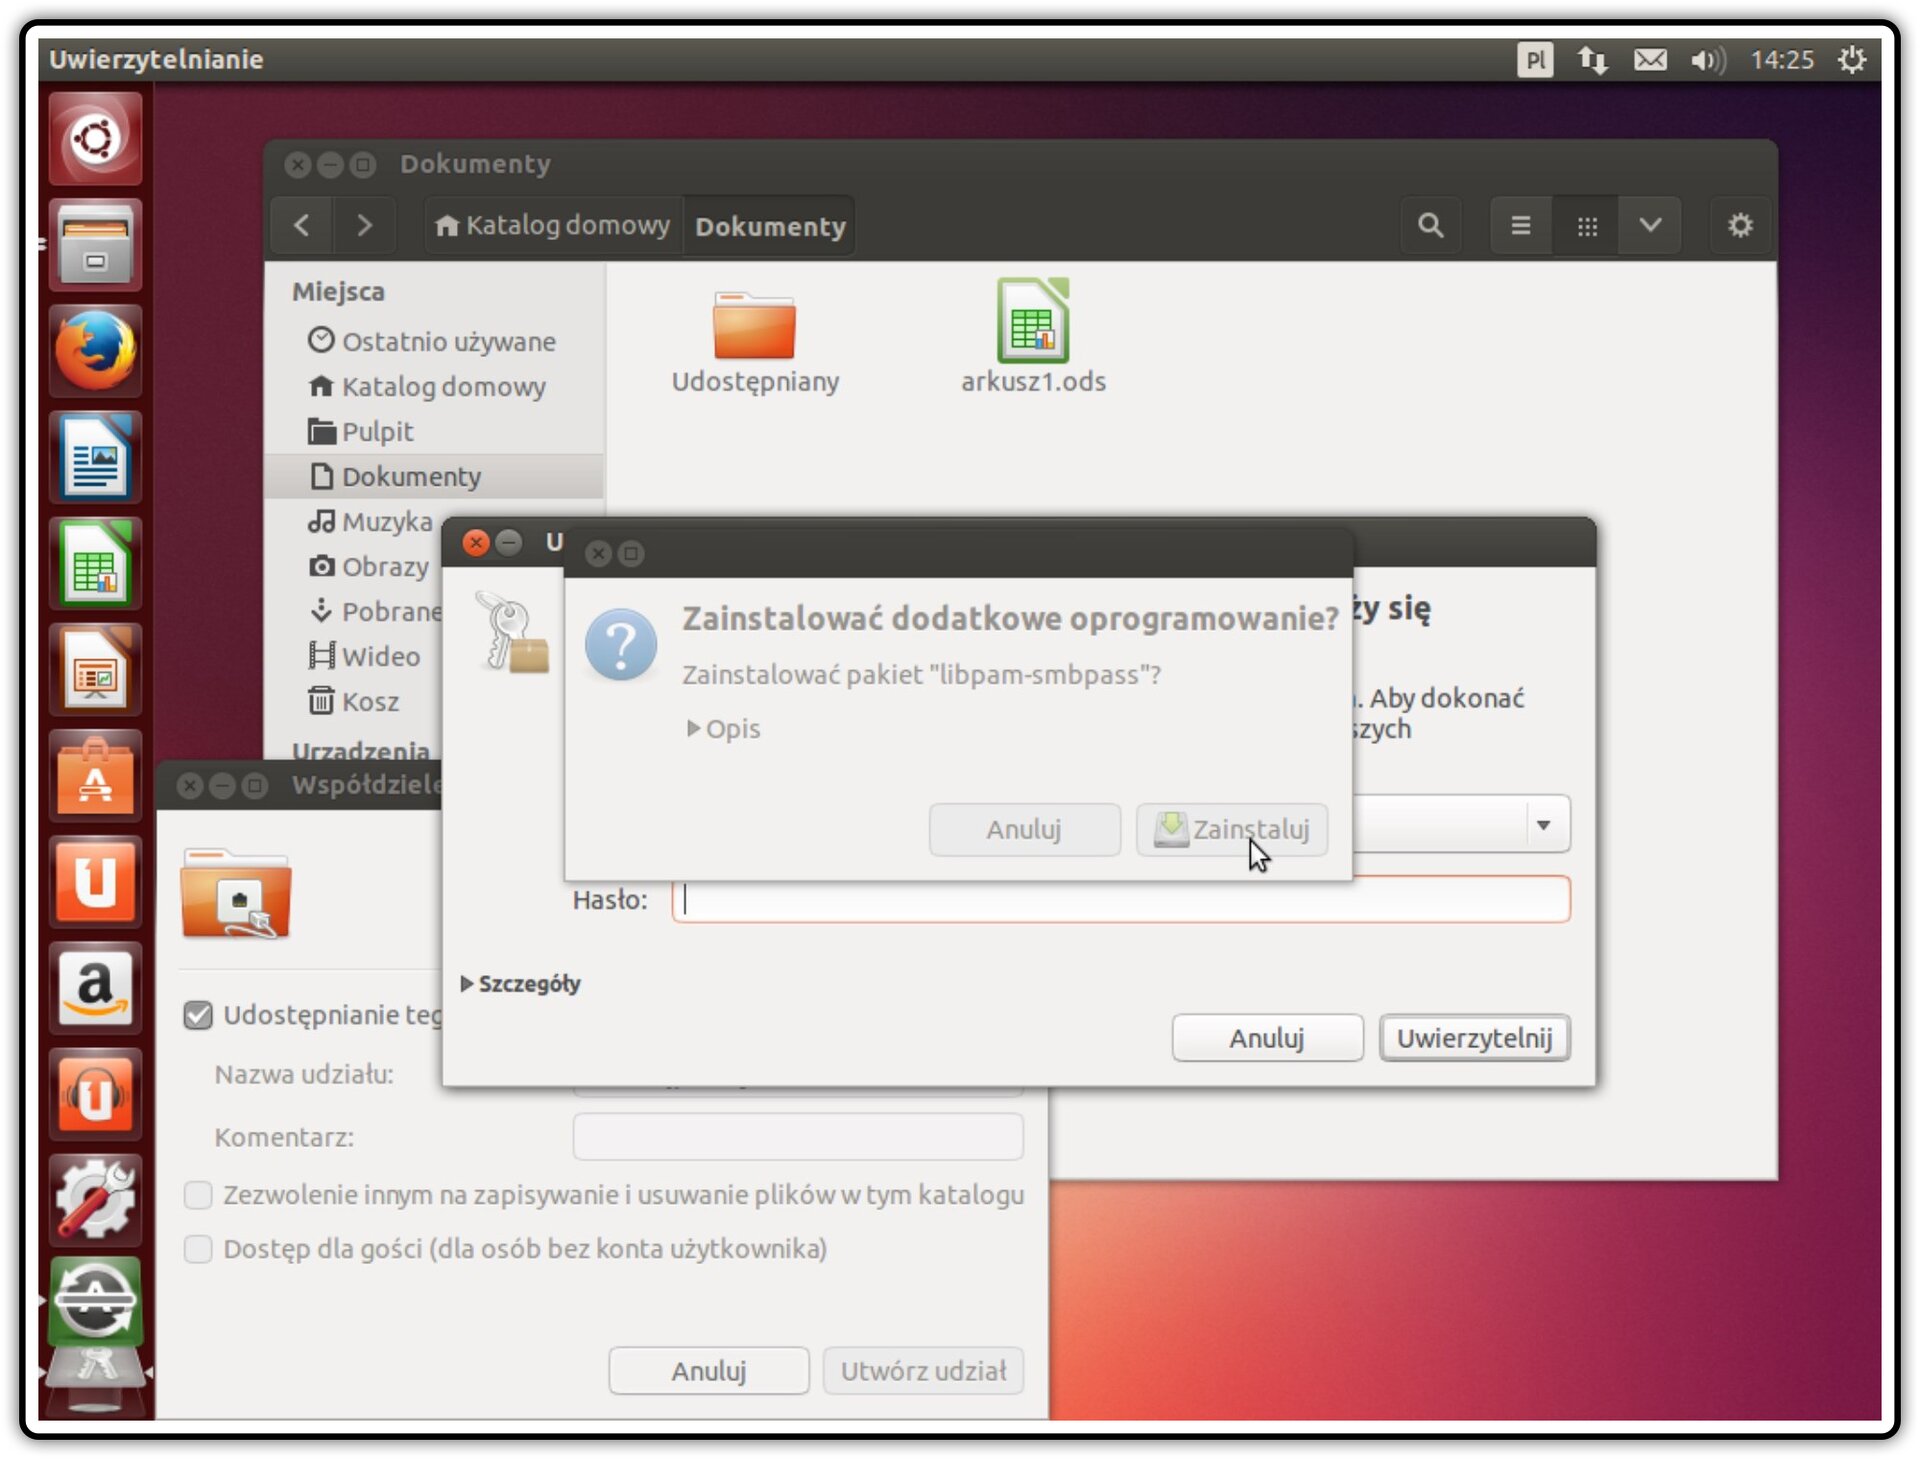Open Ubuntu Software Center from the dock
Screen dimensions: 1920x1459
point(95,776)
